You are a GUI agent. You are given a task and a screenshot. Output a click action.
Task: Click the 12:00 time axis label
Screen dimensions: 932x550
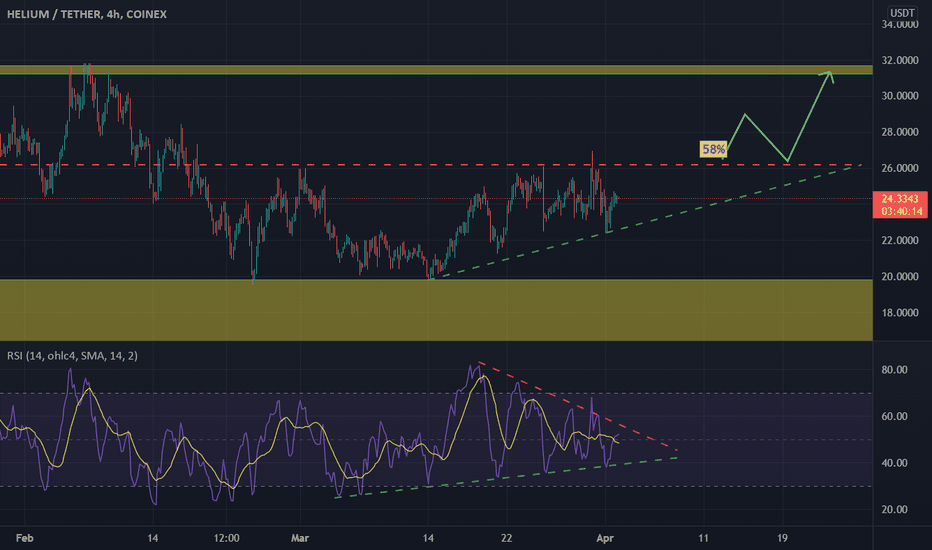226,538
